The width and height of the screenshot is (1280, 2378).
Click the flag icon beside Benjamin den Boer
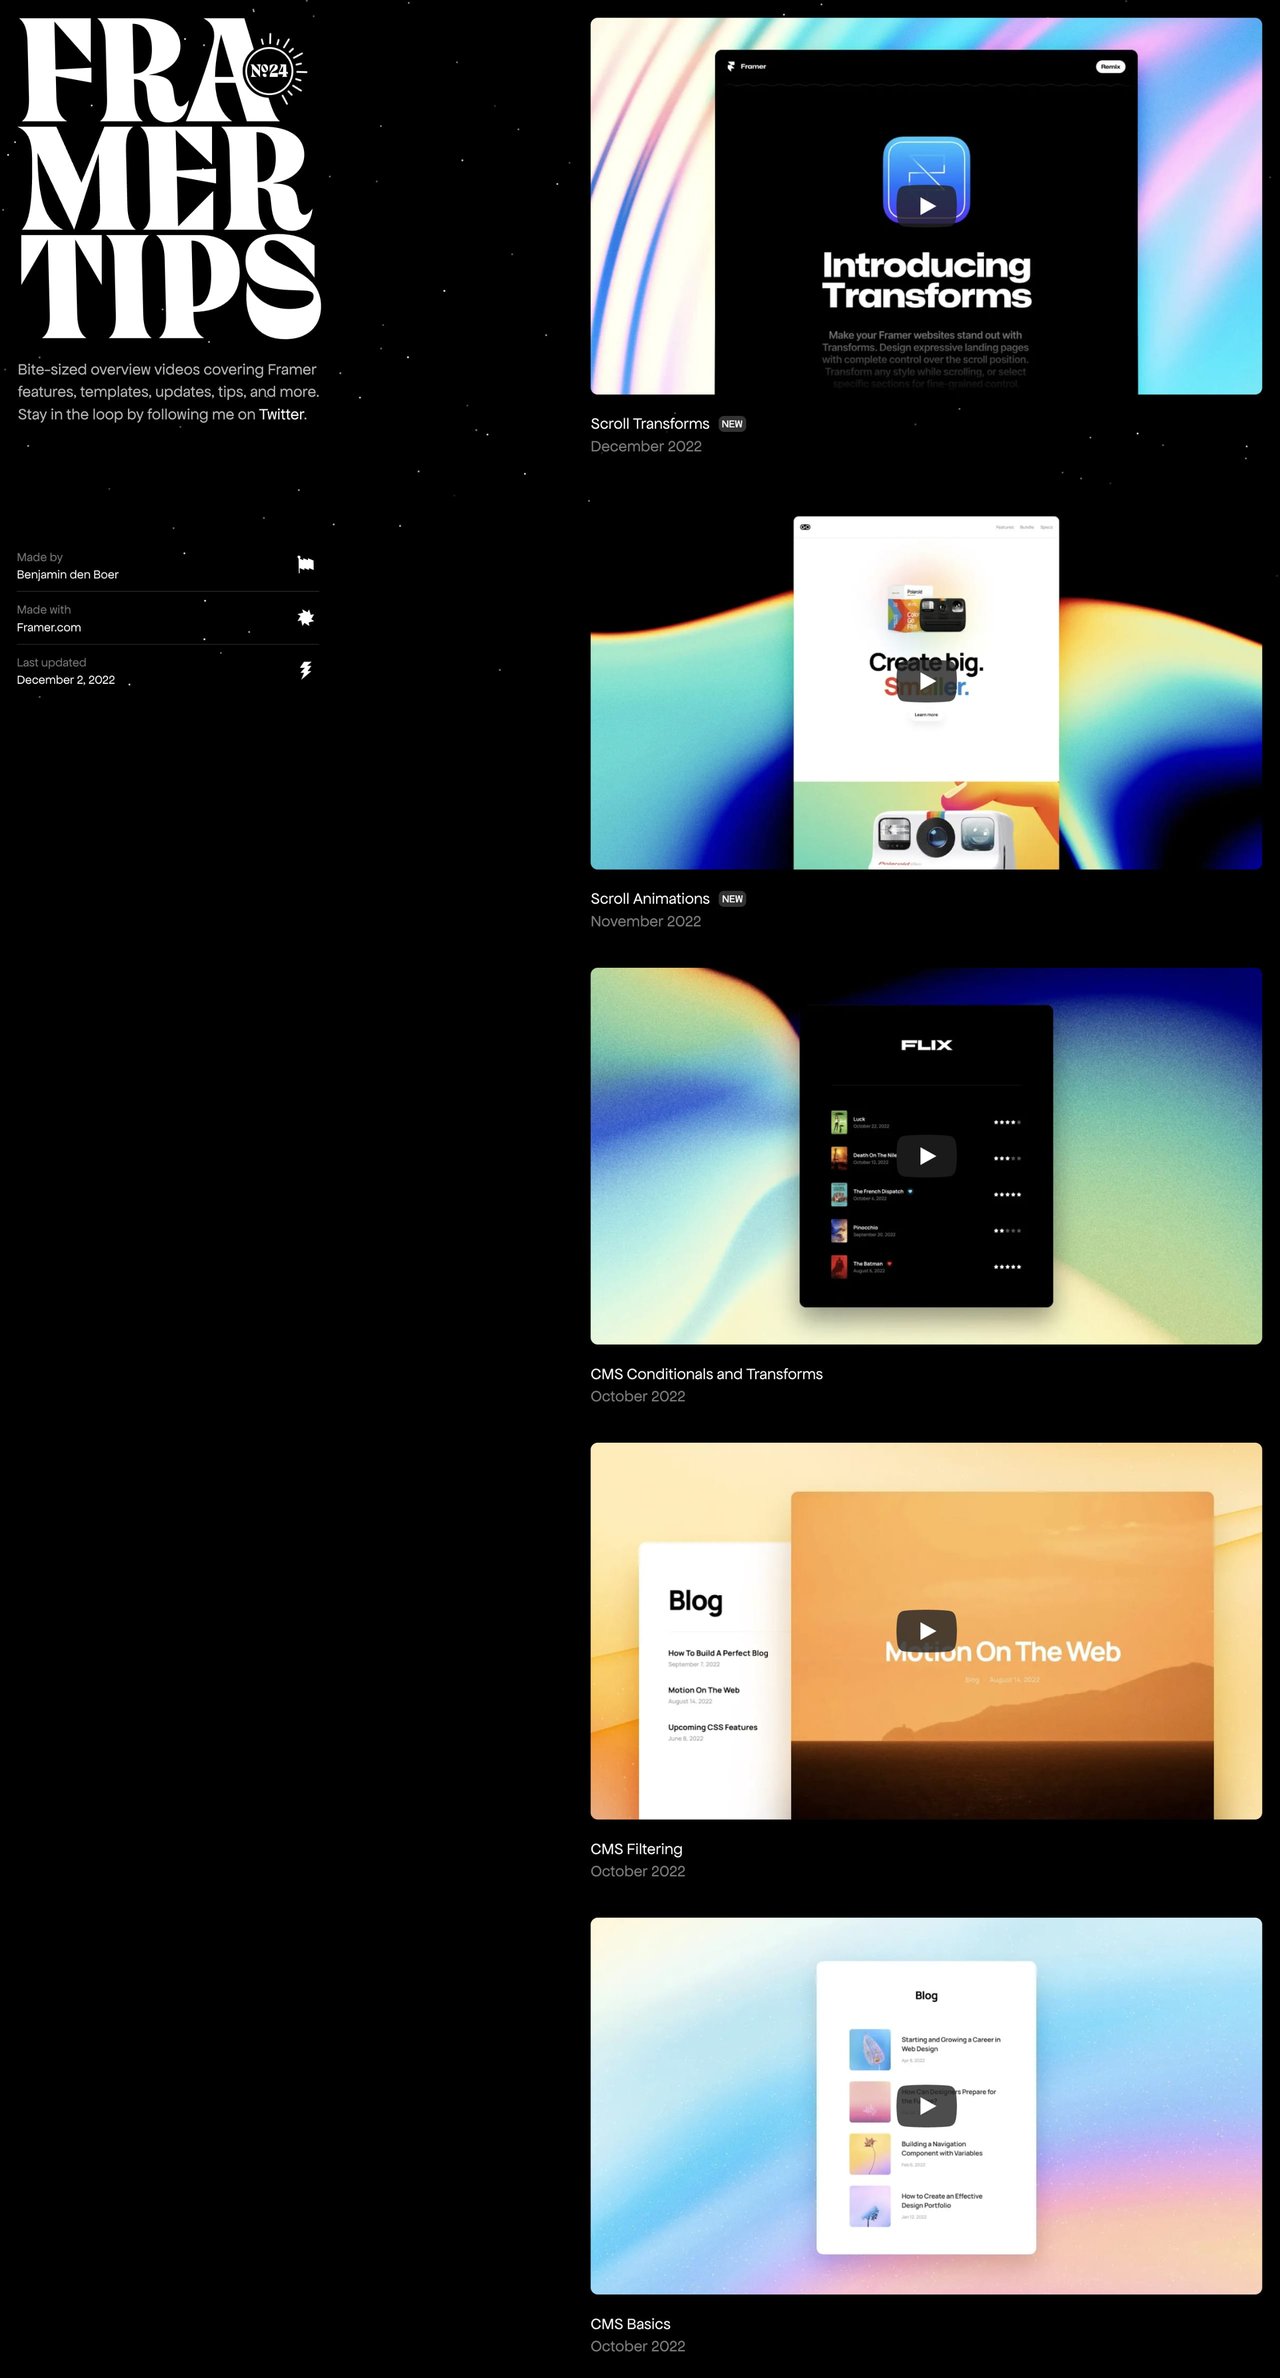306,565
